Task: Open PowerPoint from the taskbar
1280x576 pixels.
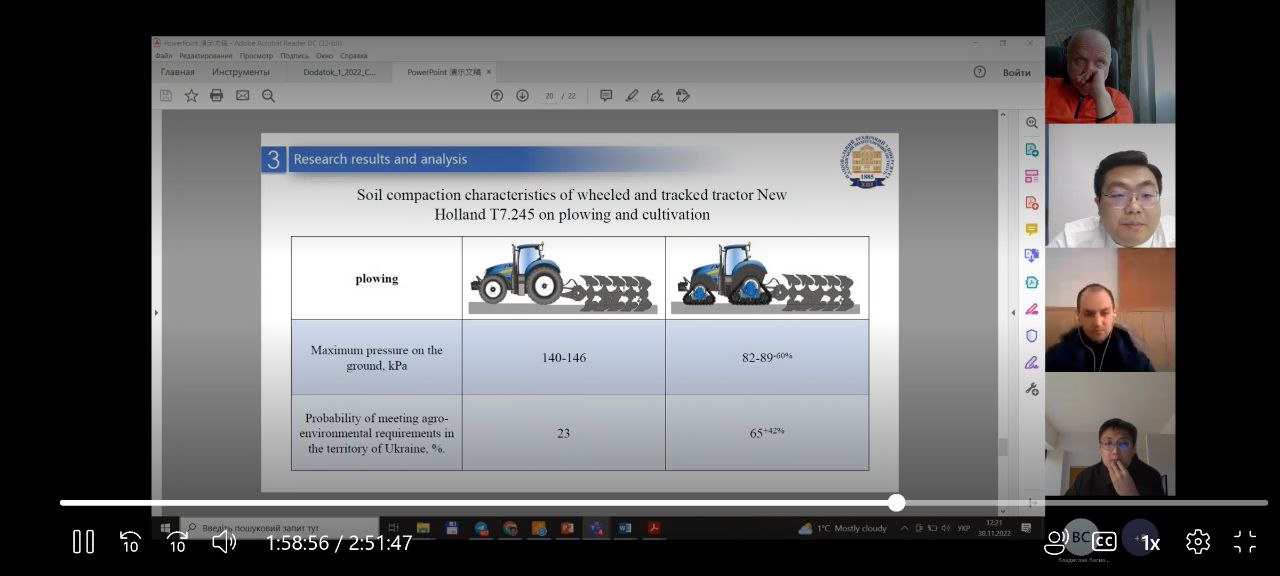Action: [567, 528]
